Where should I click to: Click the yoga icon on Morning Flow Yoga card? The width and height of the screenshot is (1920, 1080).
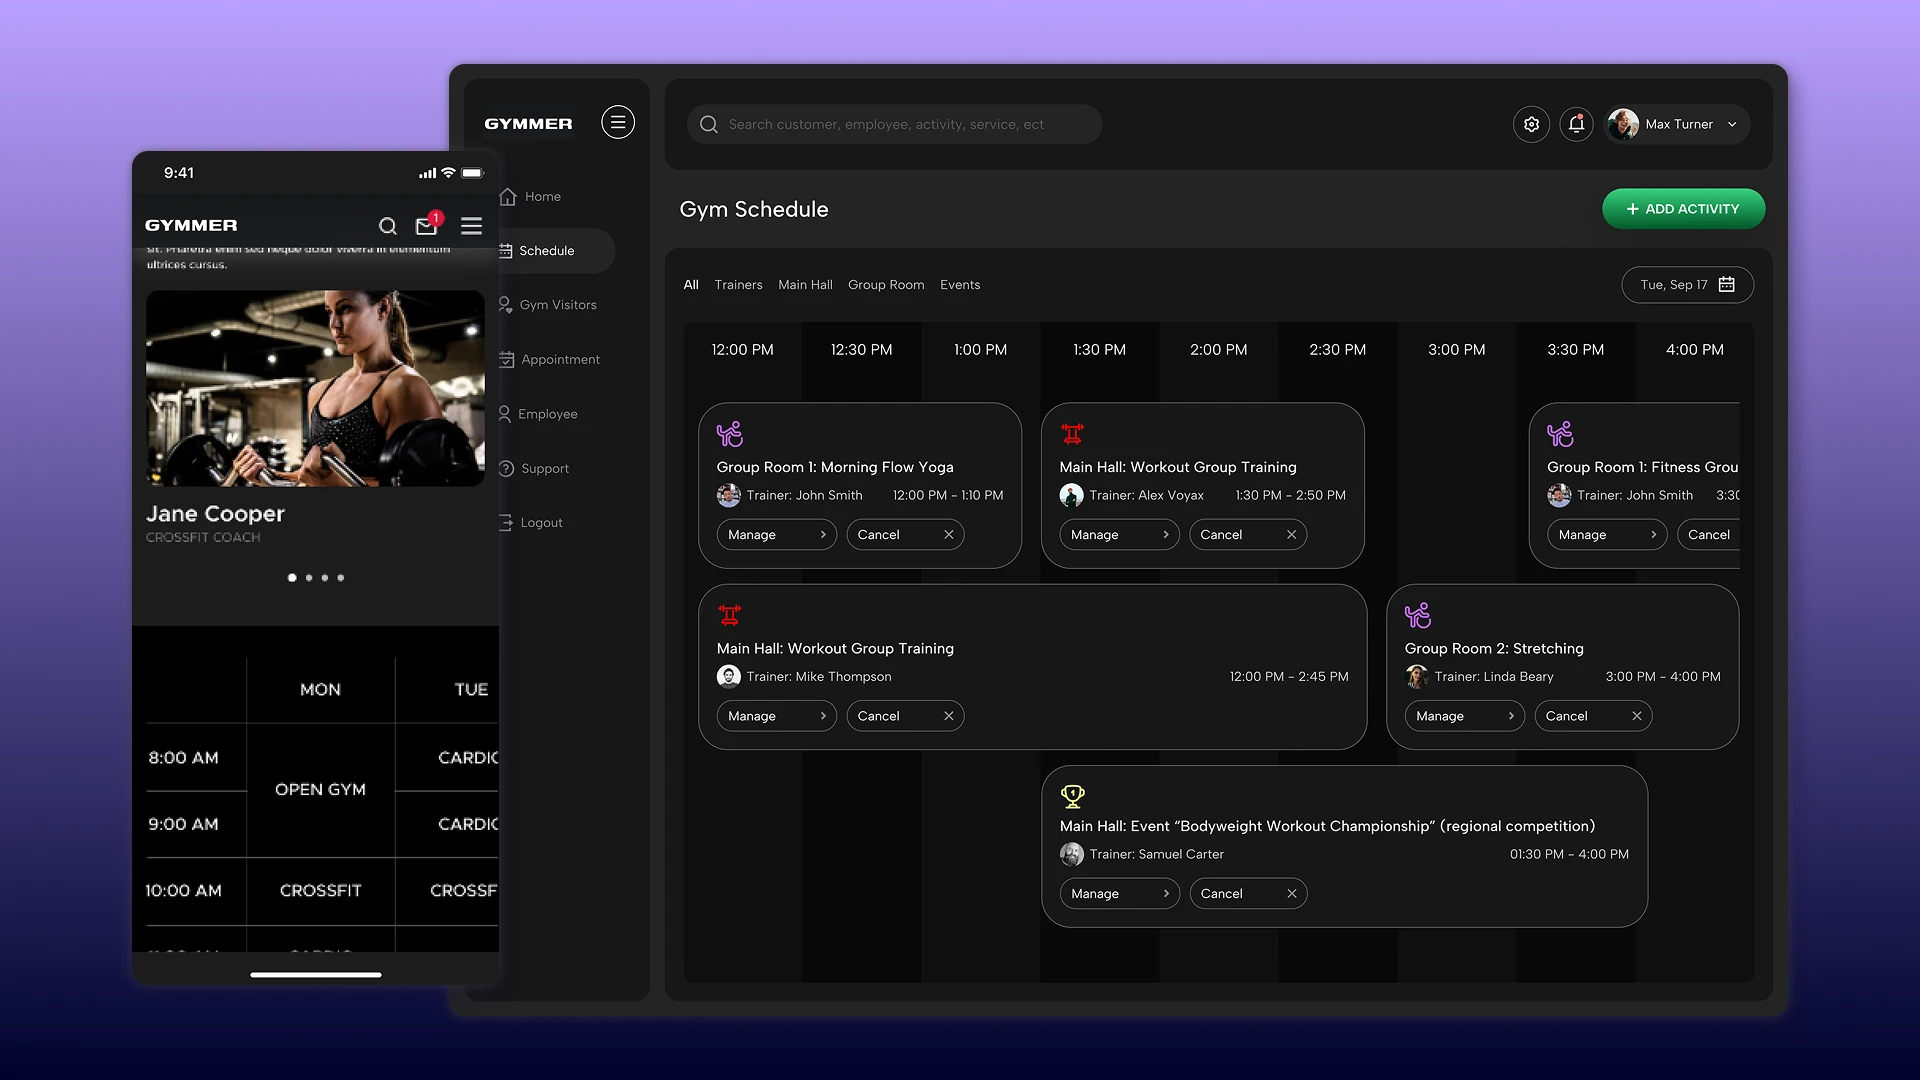[x=730, y=434]
